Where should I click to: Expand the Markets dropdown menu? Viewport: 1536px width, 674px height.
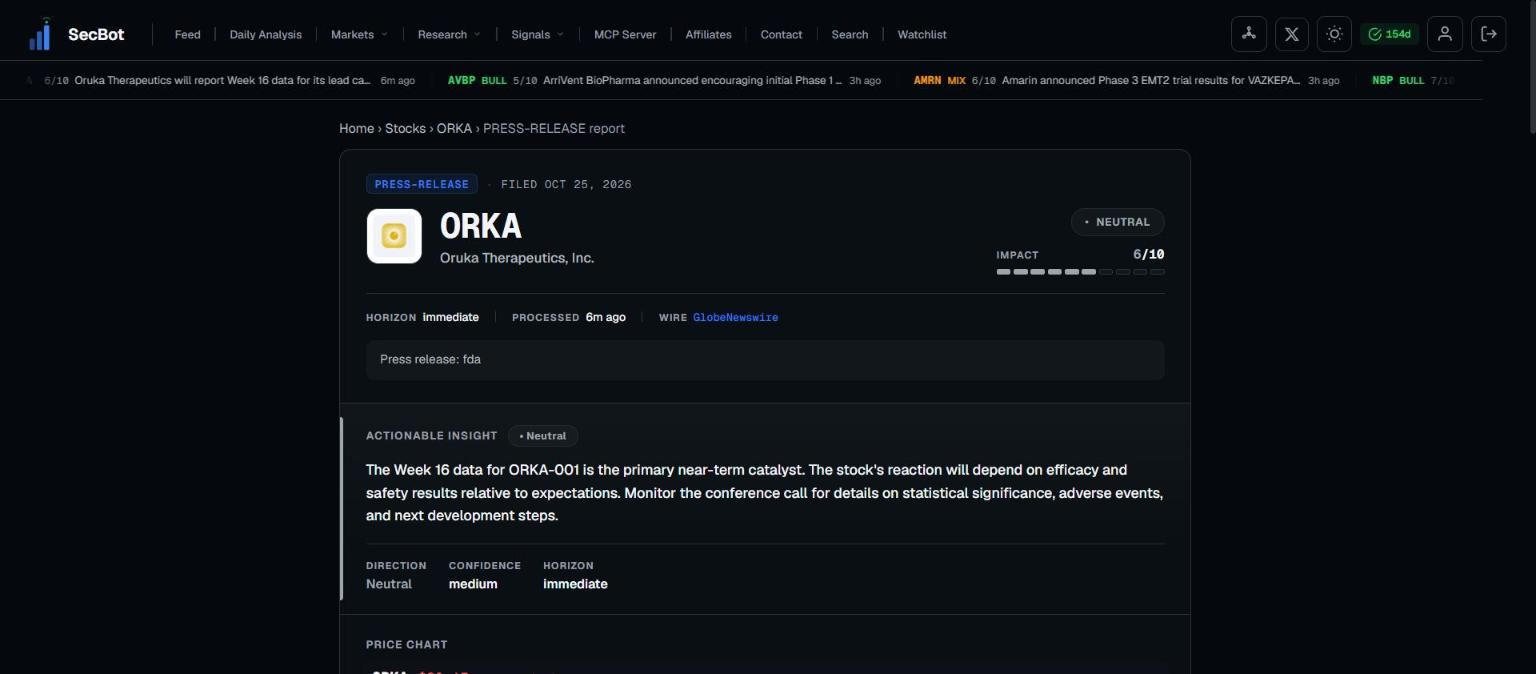tap(359, 34)
